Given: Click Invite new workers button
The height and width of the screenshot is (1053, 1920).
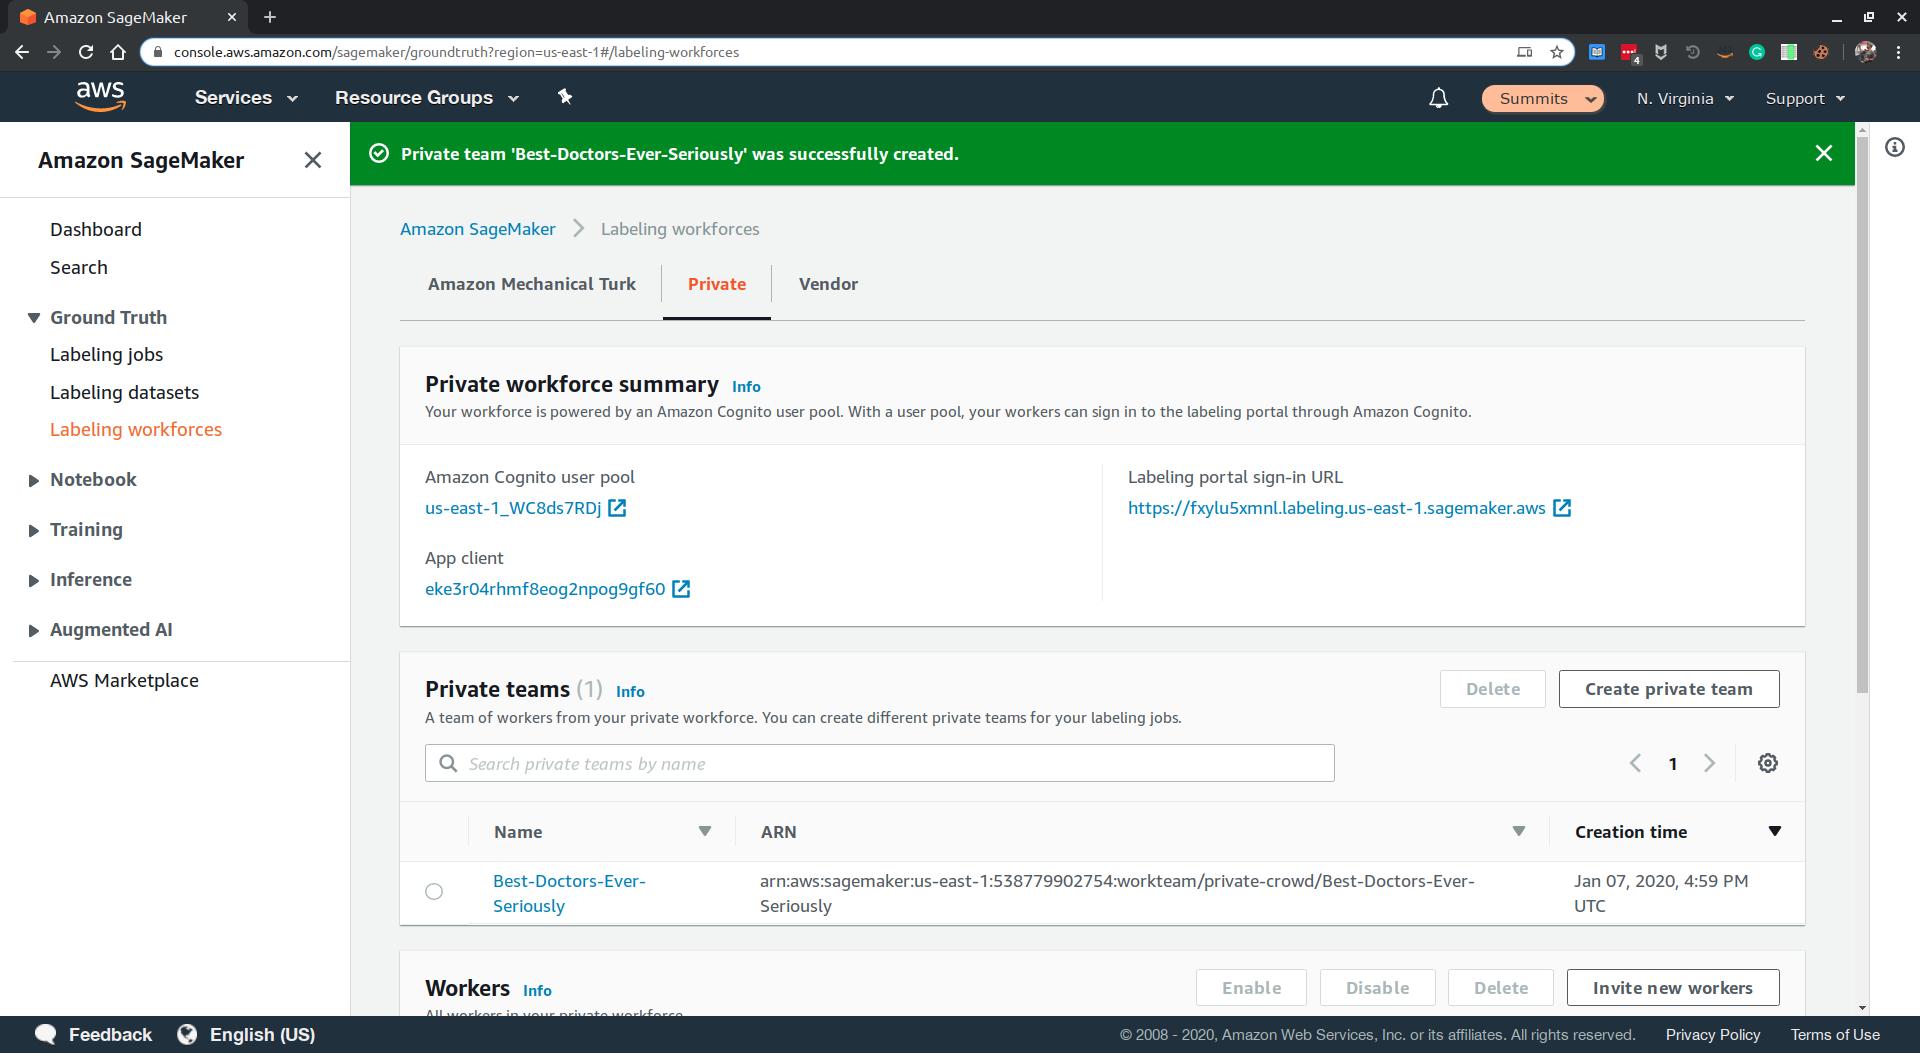Looking at the screenshot, I should pyautogui.click(x=1673, y=988).
